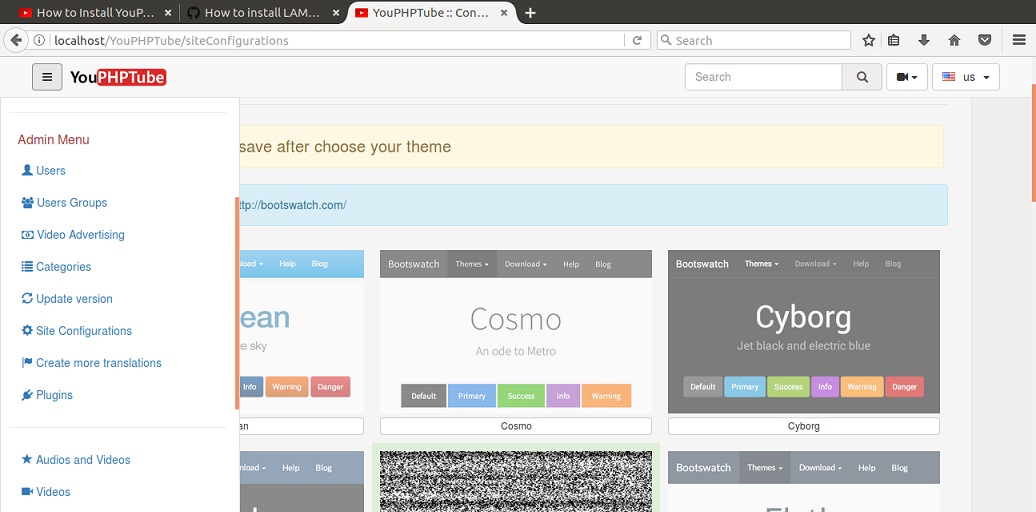This screenshot has height=512, width=1036.
Task: Open the US language flag dropdown
Action: point(965,77)
